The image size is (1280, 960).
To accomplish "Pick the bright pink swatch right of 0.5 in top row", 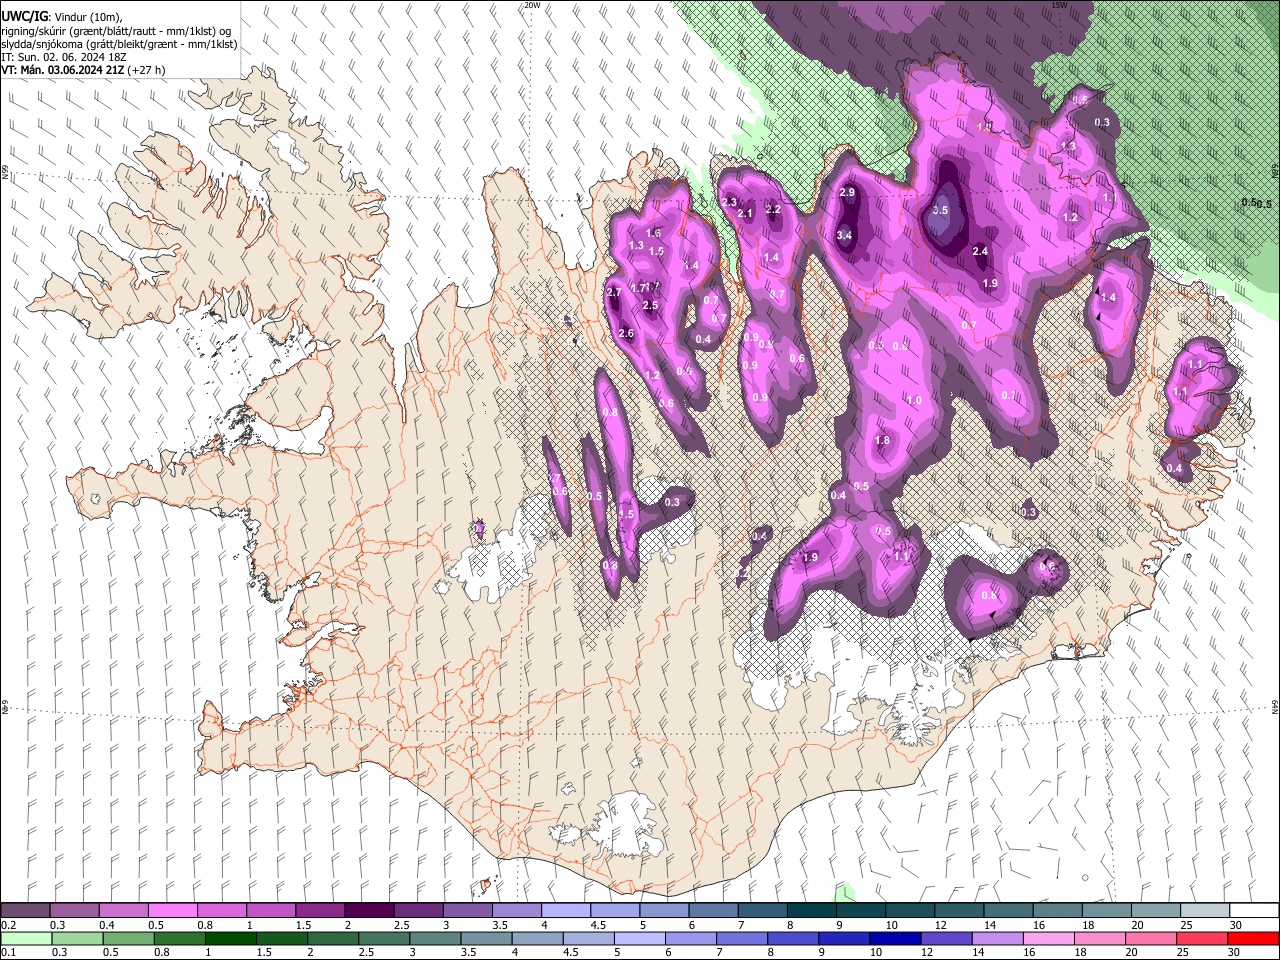I will coord(173,911).
